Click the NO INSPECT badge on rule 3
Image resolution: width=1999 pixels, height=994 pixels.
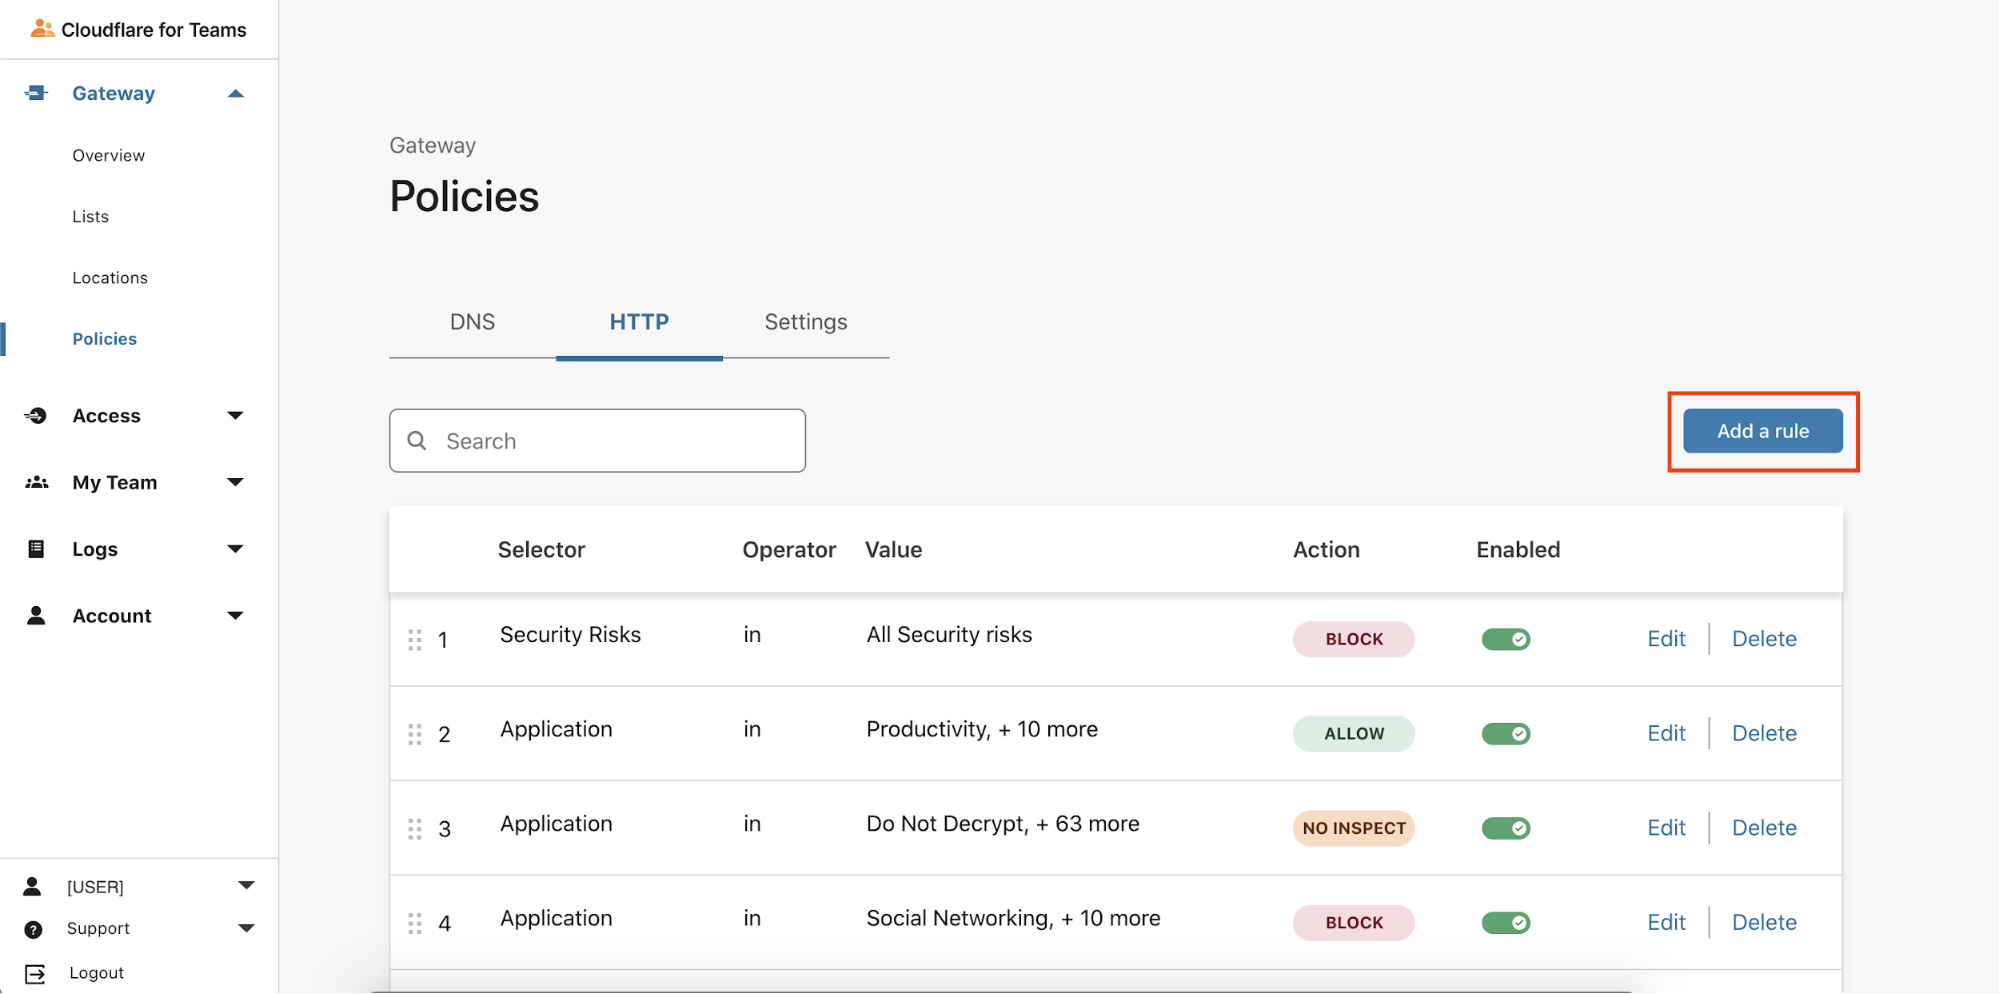(1354, 828)
